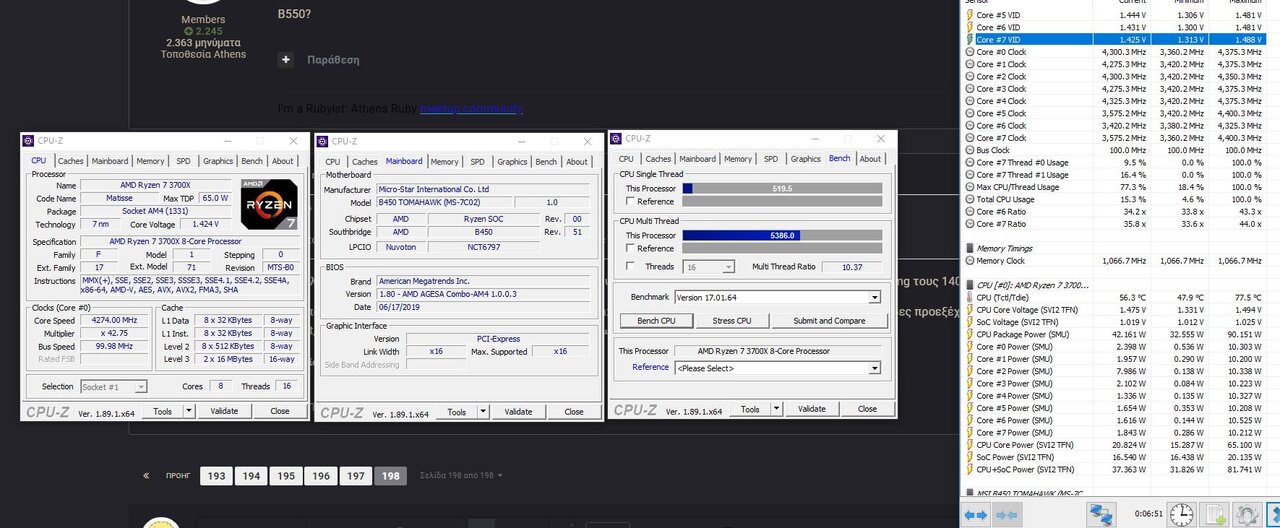
Task: Open the Threads count dropdown
Action: click(x=729, y=267)
